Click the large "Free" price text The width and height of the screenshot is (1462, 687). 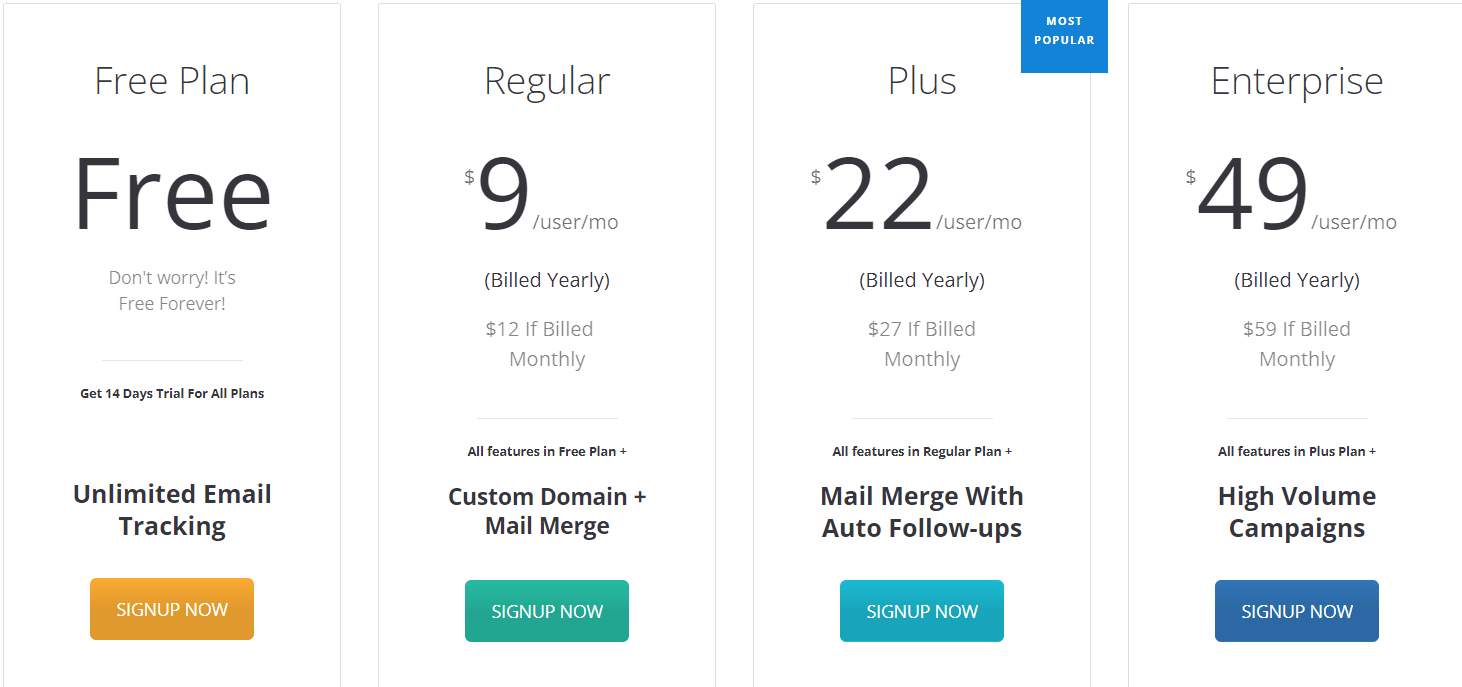tap(172, 194)
